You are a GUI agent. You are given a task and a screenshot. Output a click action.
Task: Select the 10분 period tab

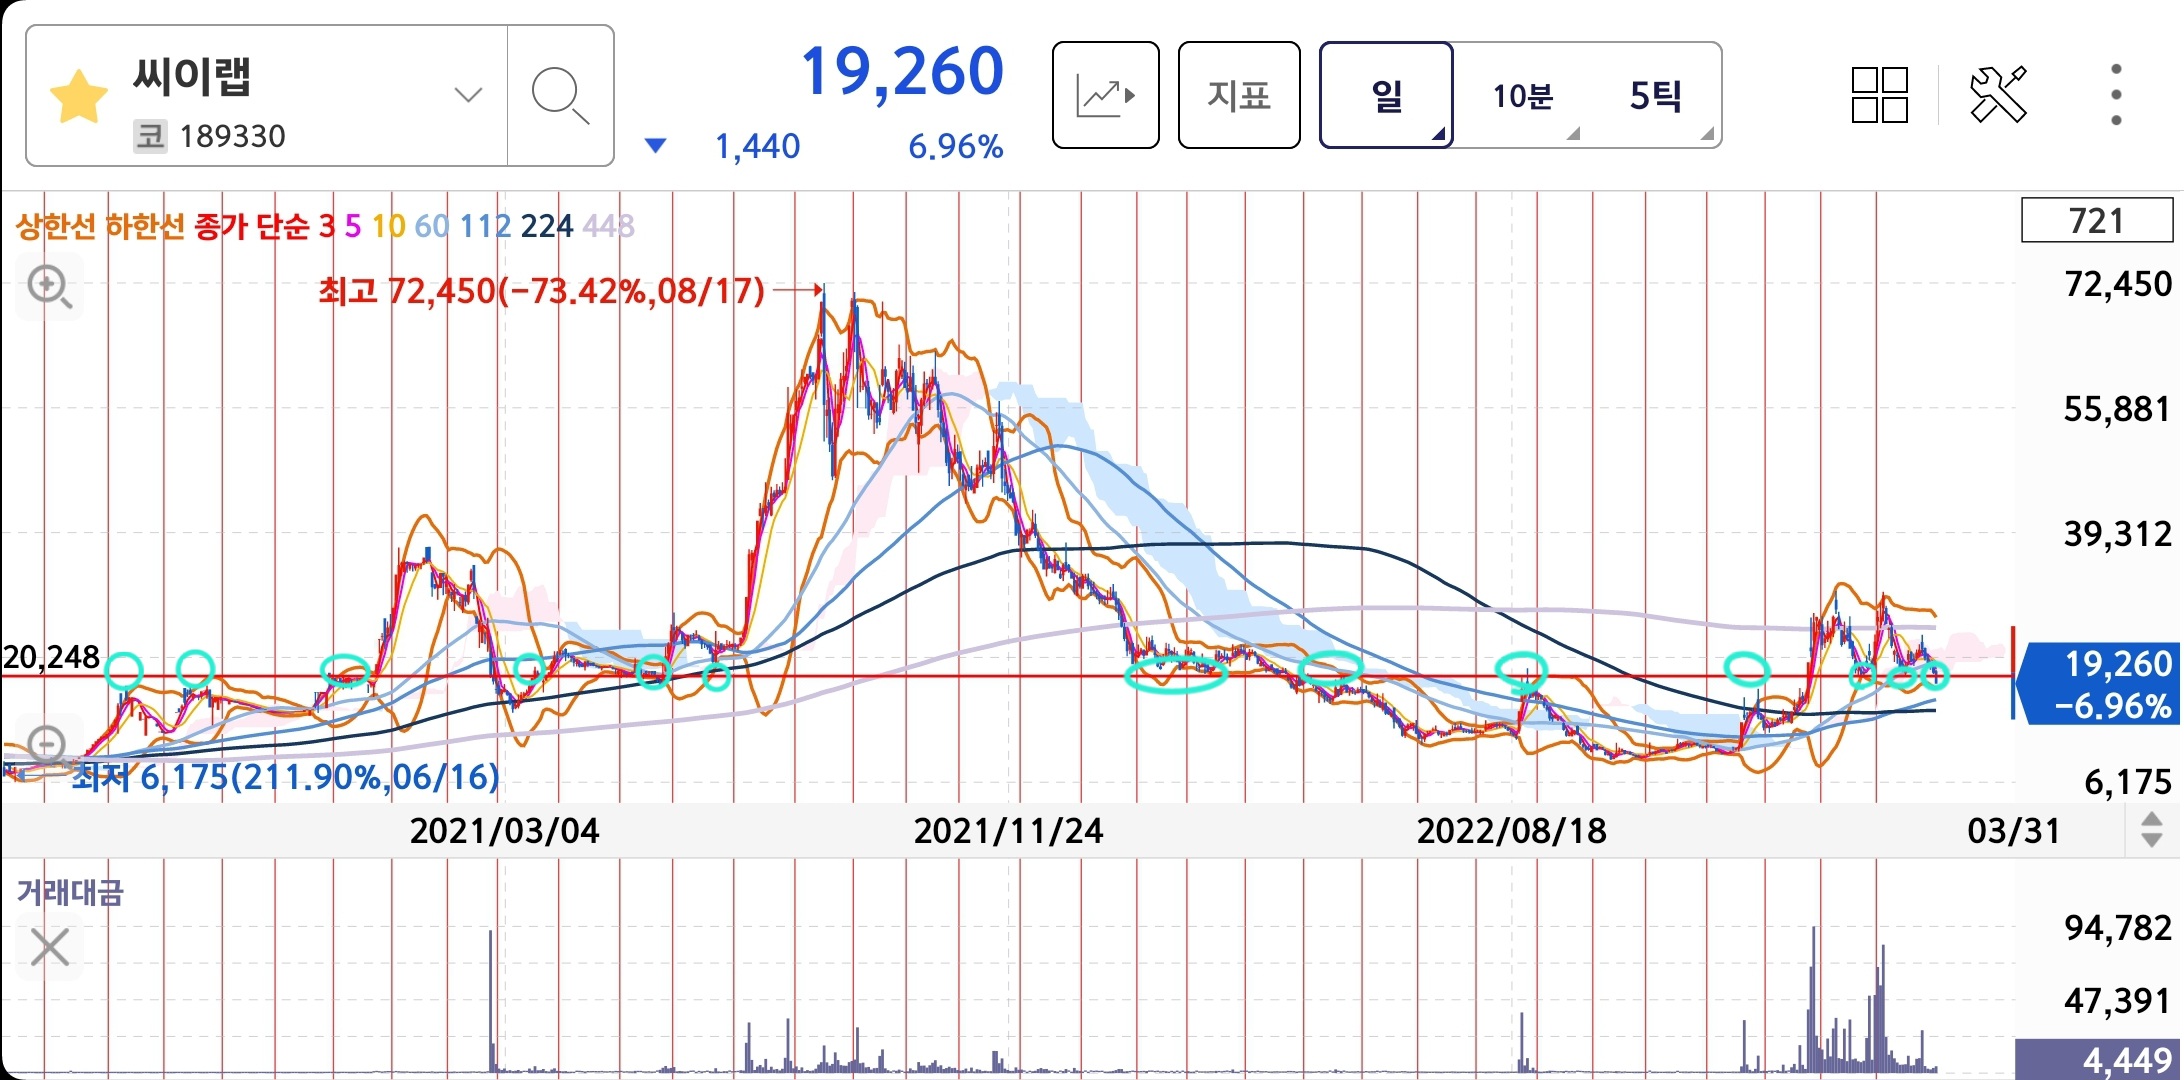pyautogui.click(x=1522, y=96)
